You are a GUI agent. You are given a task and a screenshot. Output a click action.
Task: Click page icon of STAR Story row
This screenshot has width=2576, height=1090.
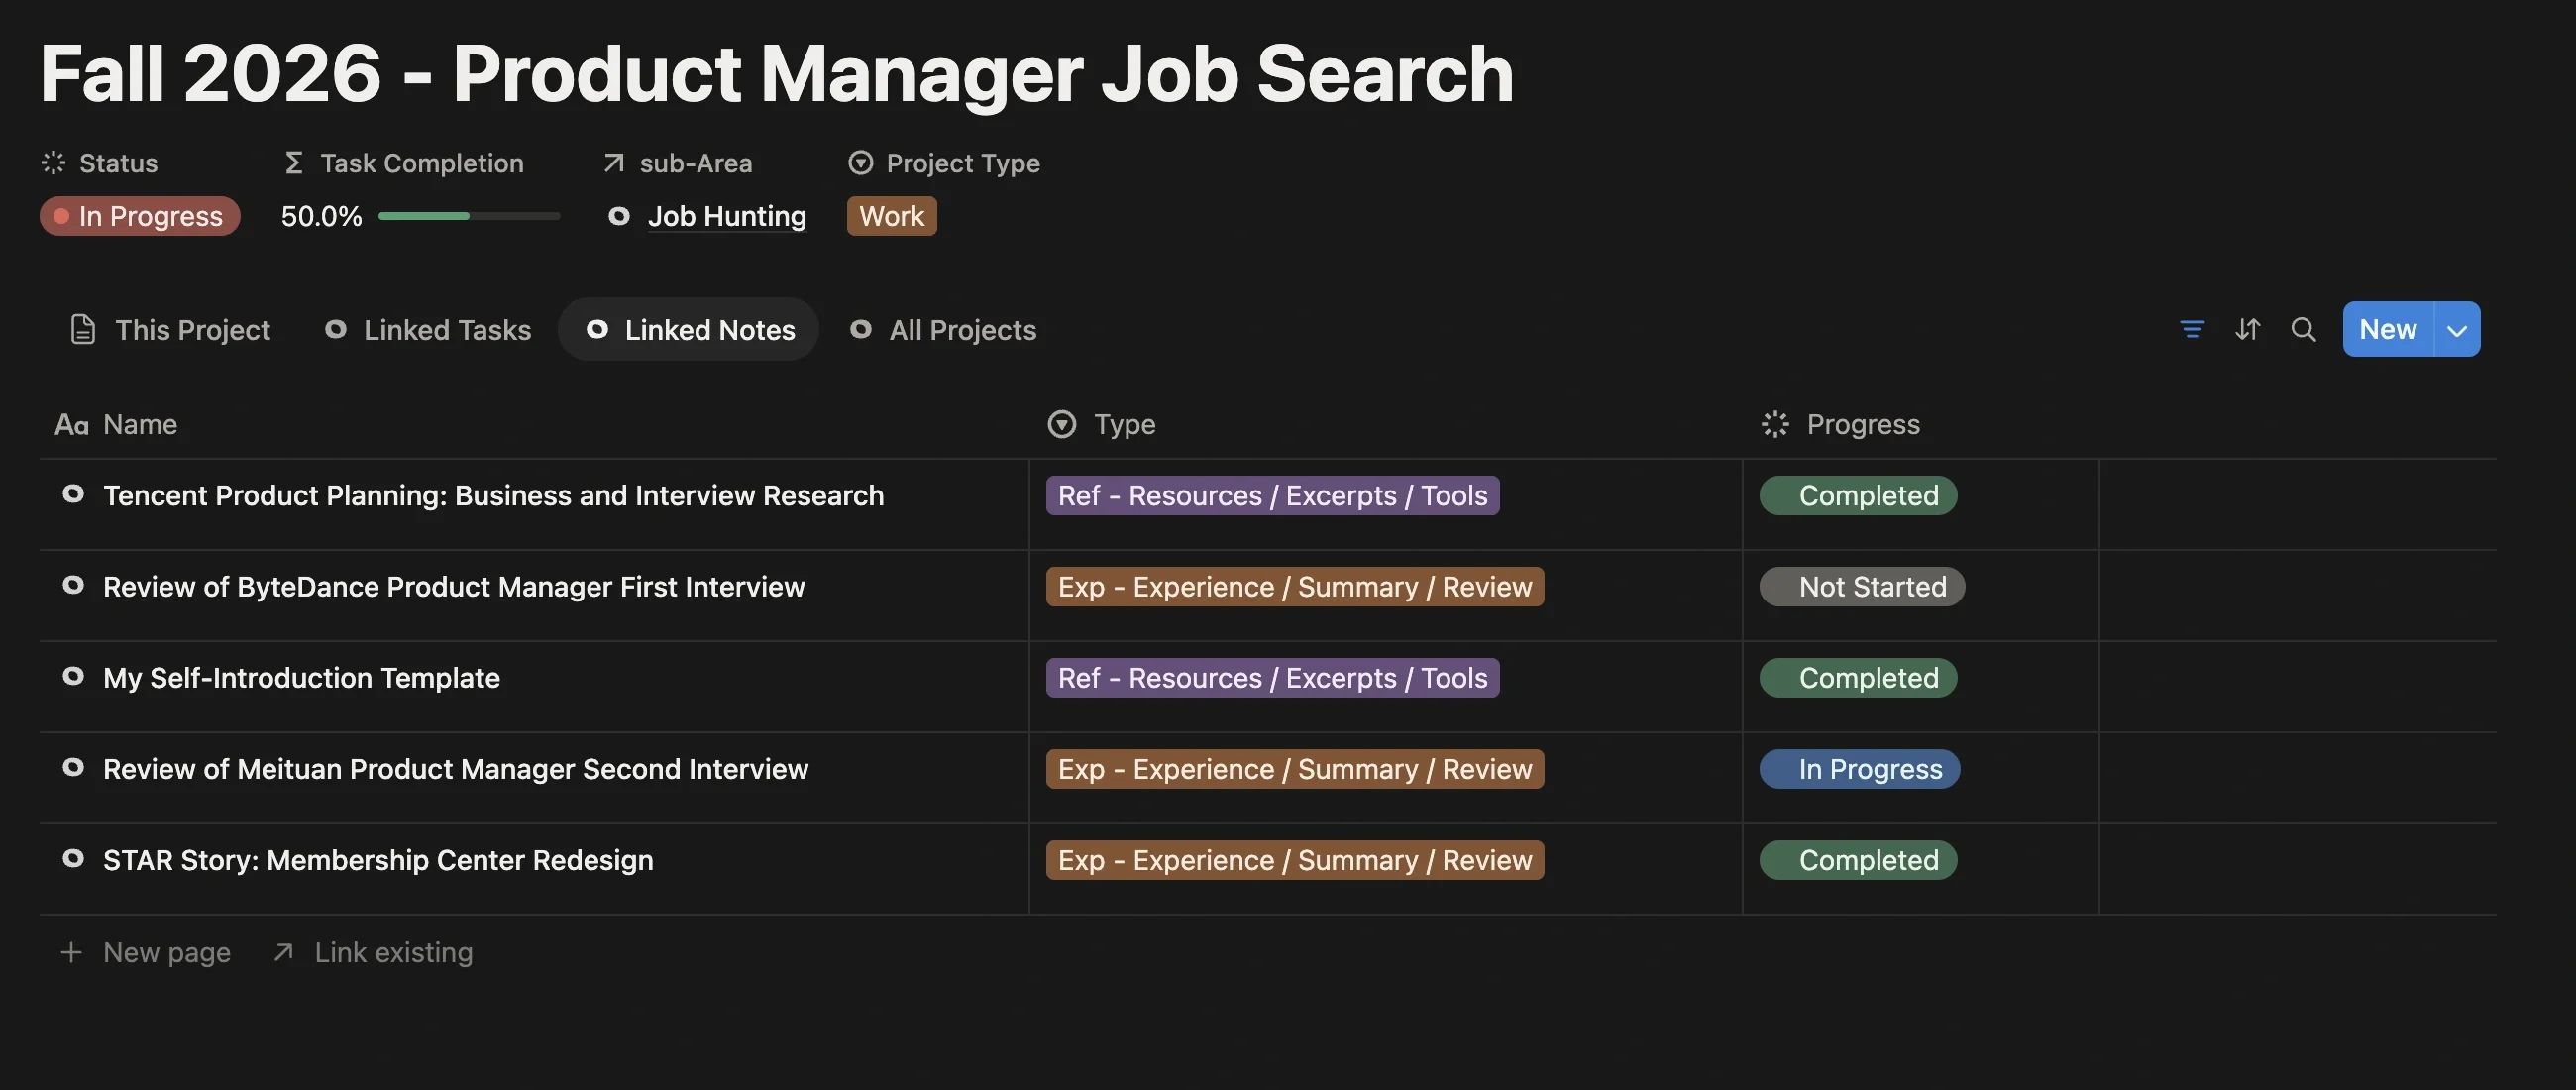[x=73, y=857]
